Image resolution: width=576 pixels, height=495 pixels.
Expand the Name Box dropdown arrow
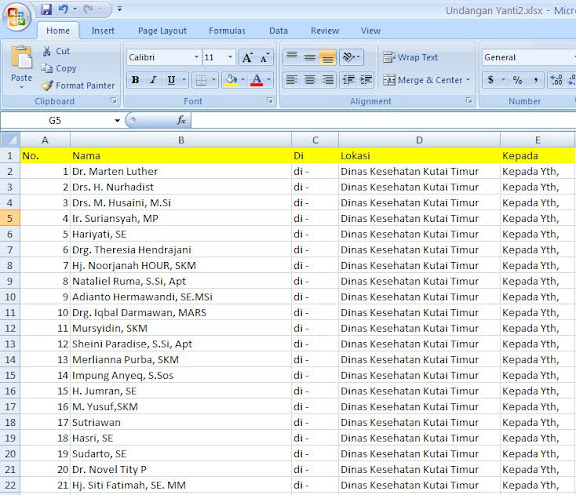[117, 120]
